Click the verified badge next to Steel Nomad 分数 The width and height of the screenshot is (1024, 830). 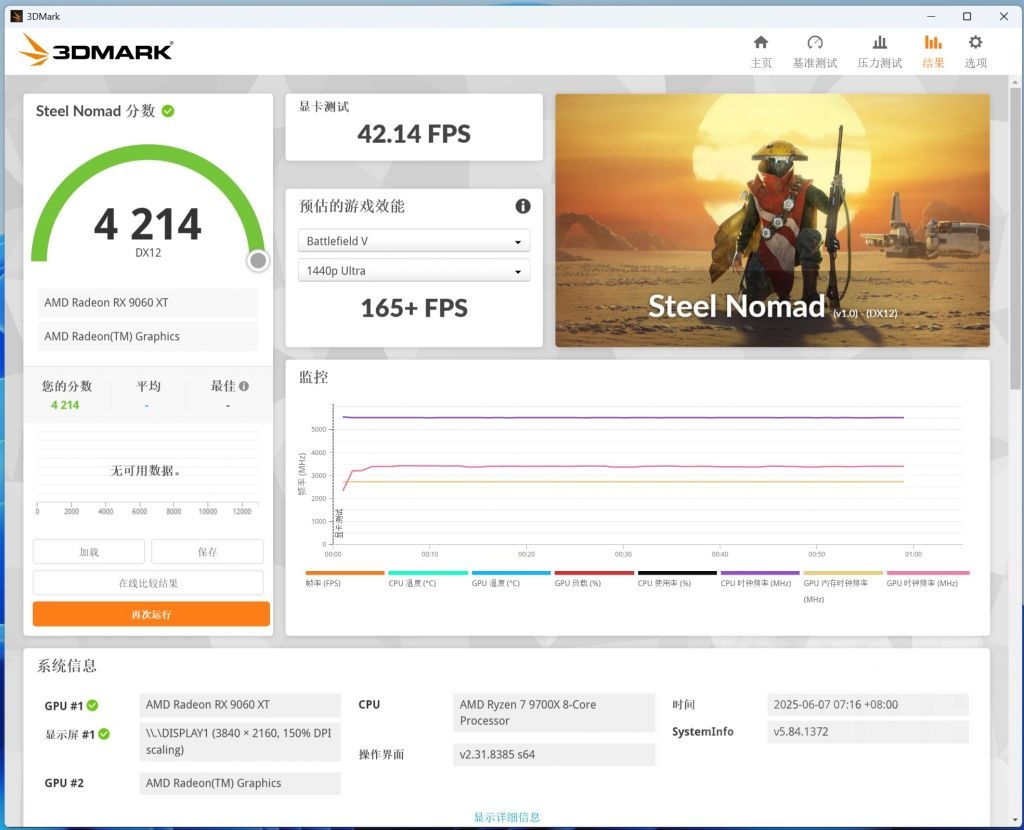coord(166,111)
